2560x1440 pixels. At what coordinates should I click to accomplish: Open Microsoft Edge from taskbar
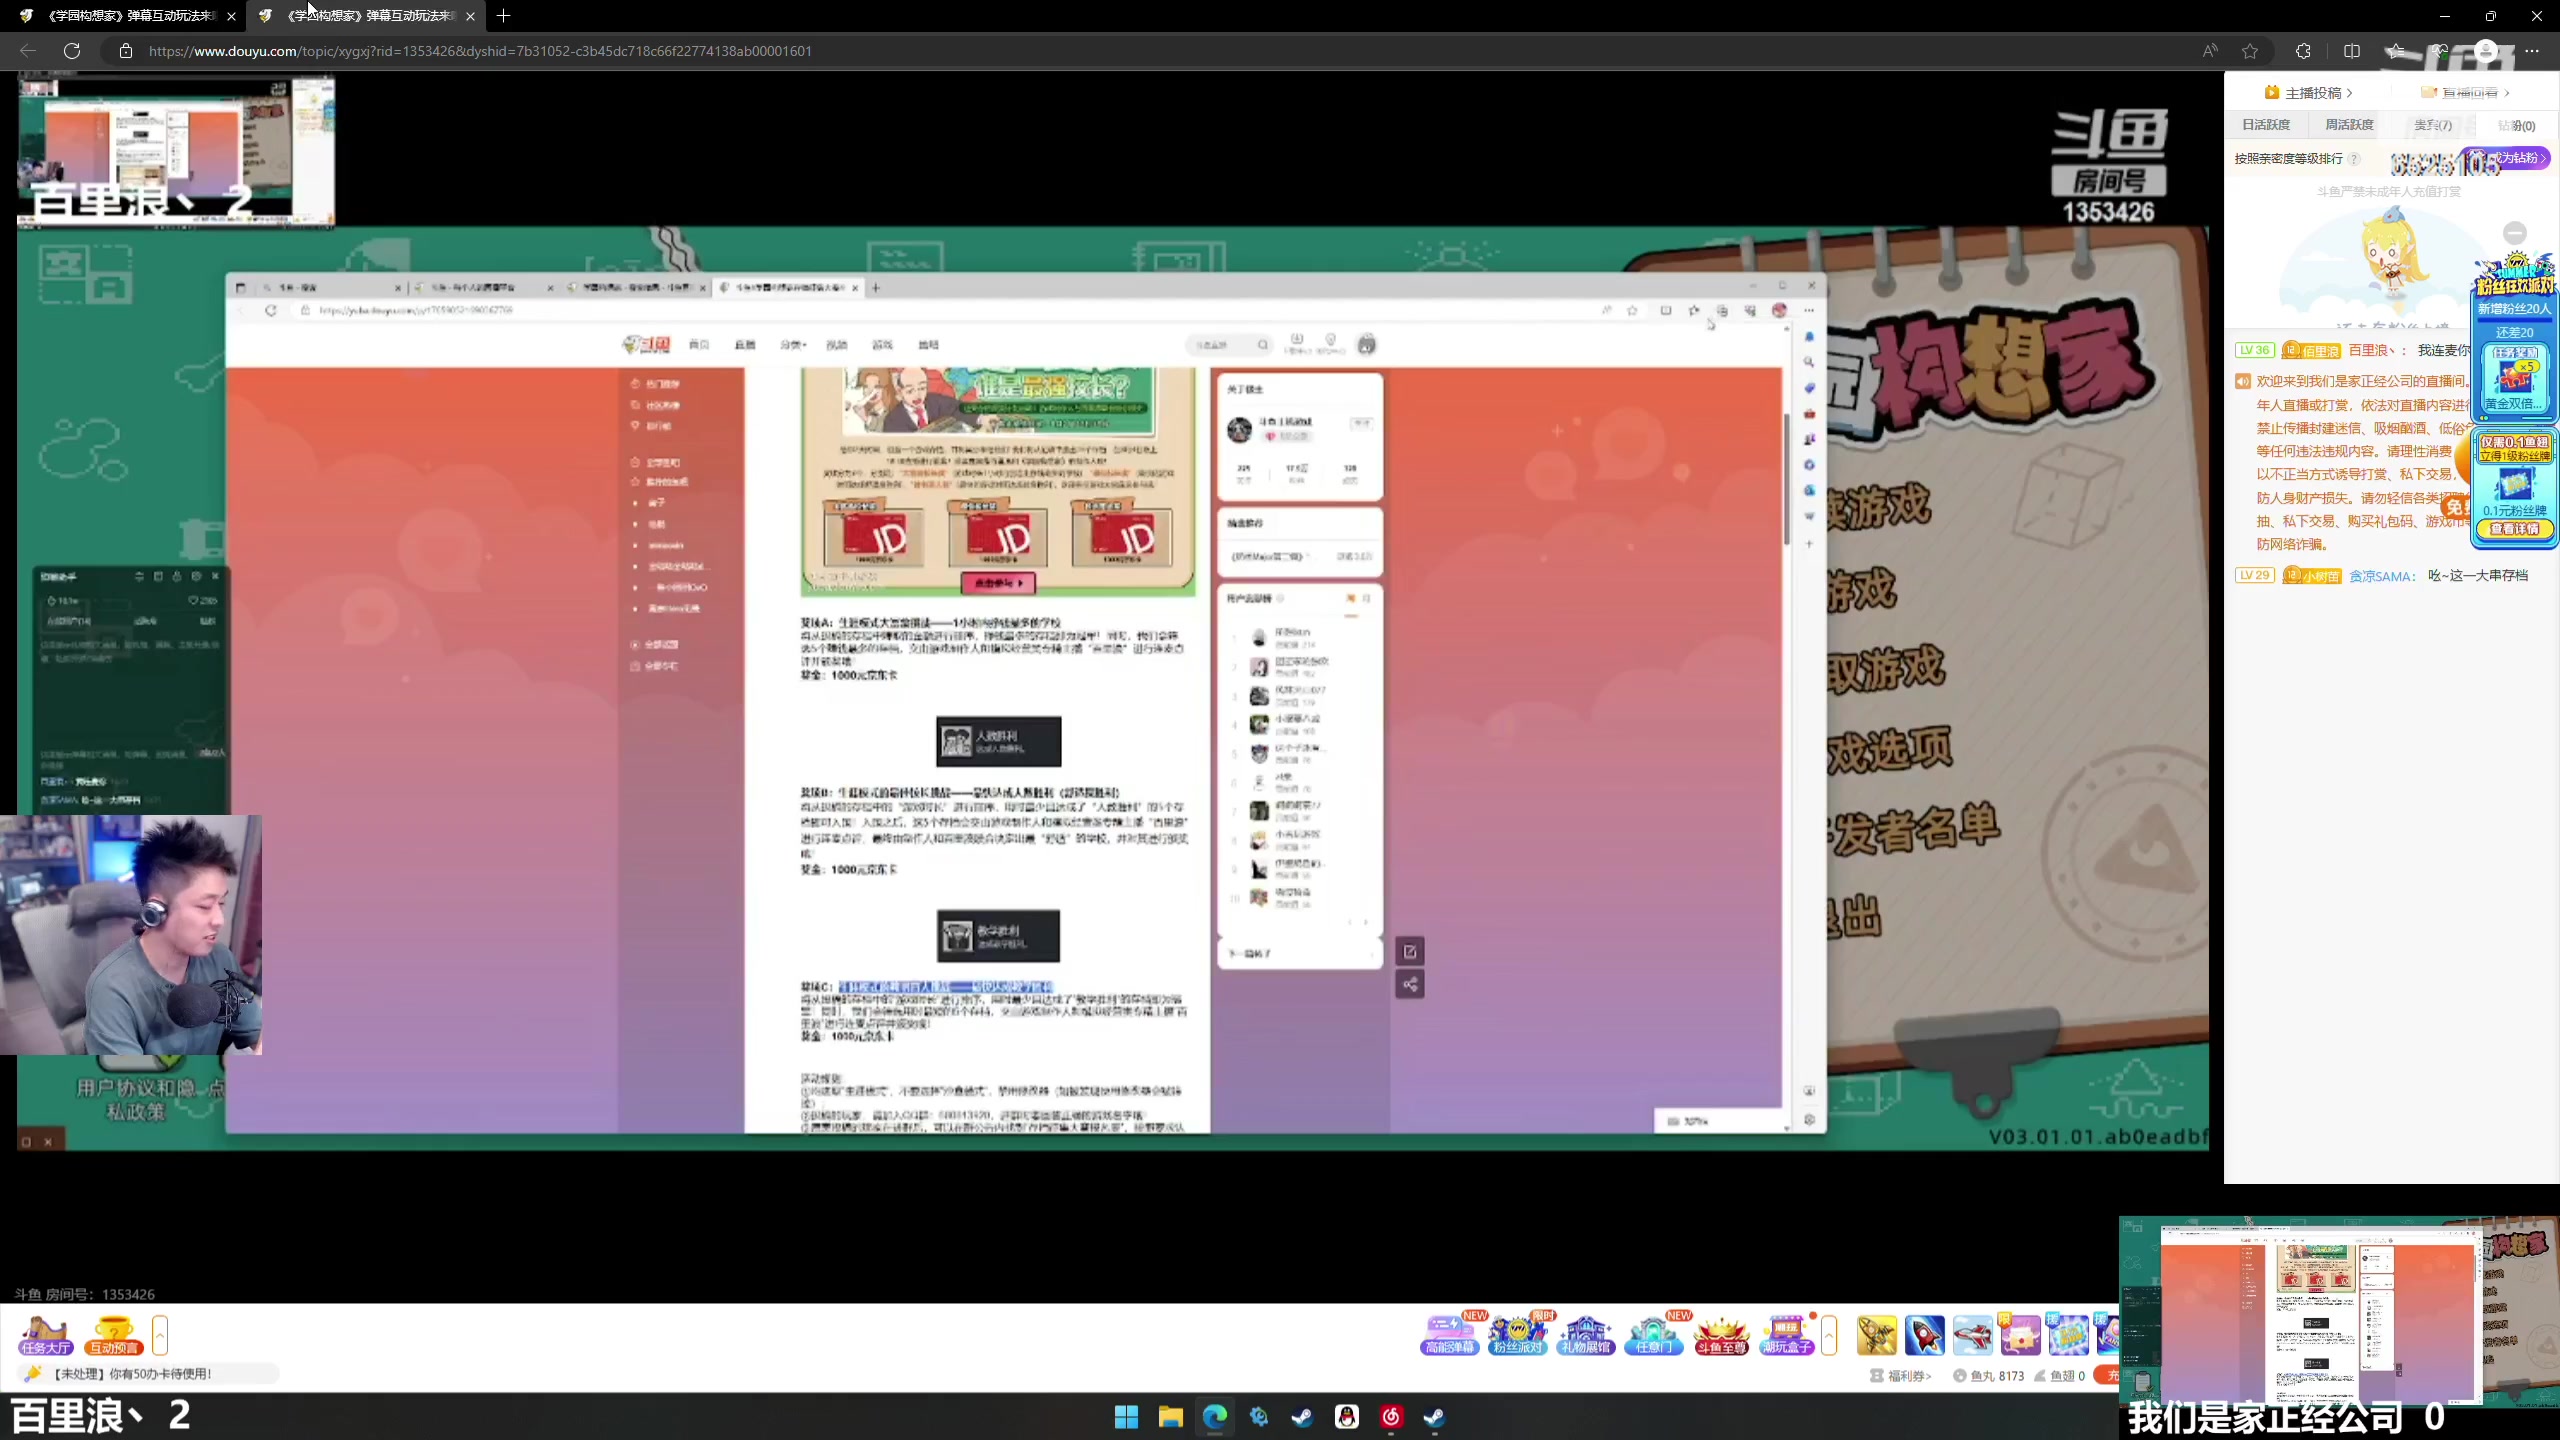pos(1215,1417)
